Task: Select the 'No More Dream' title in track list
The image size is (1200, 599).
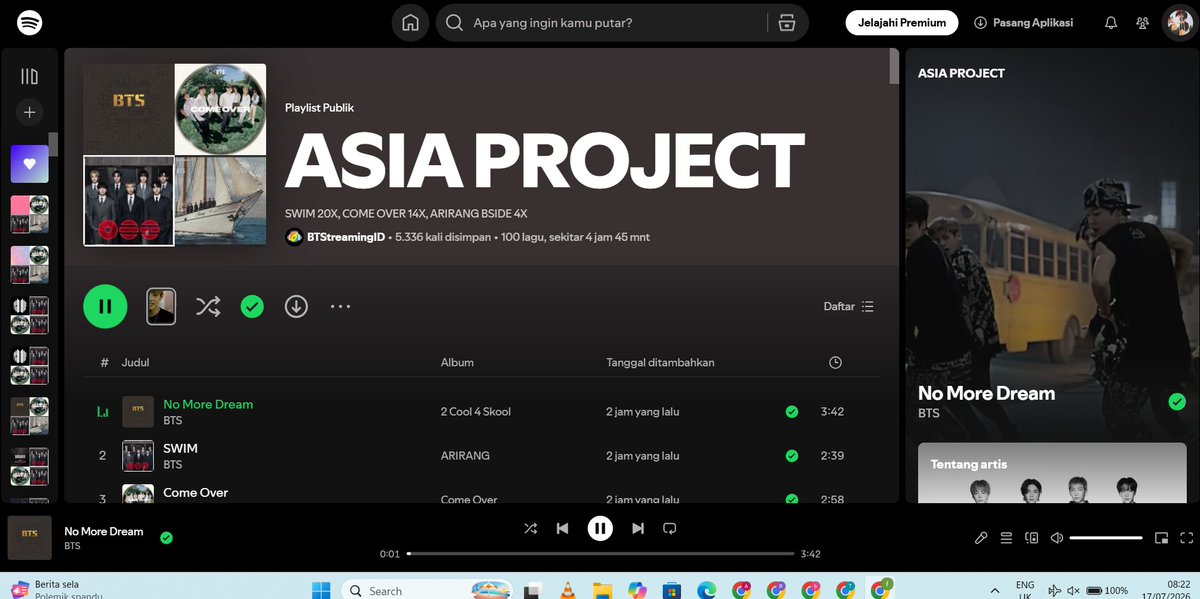Action: point(208,404)
